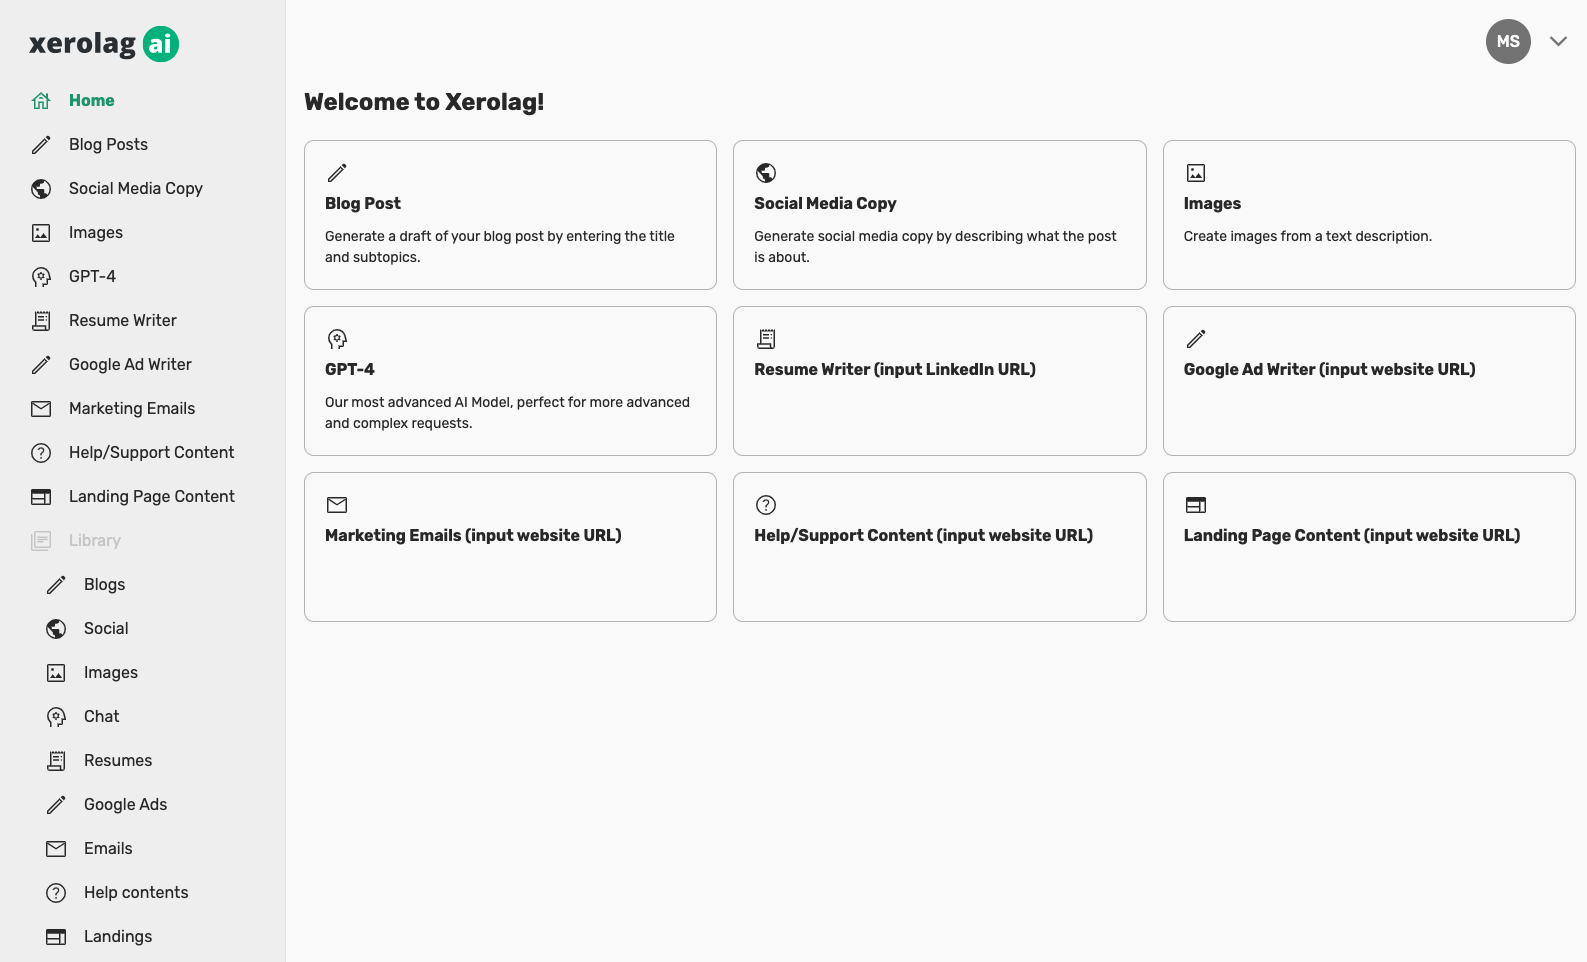This screenshot has height=962, width=1587.
Task: Open Resumes under Library
Action: click(x=118, y=761)
